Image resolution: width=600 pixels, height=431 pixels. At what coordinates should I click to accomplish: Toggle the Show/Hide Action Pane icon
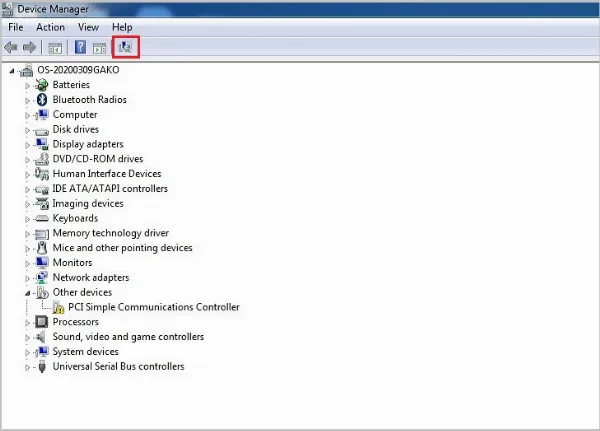click(x=100, y=47)
